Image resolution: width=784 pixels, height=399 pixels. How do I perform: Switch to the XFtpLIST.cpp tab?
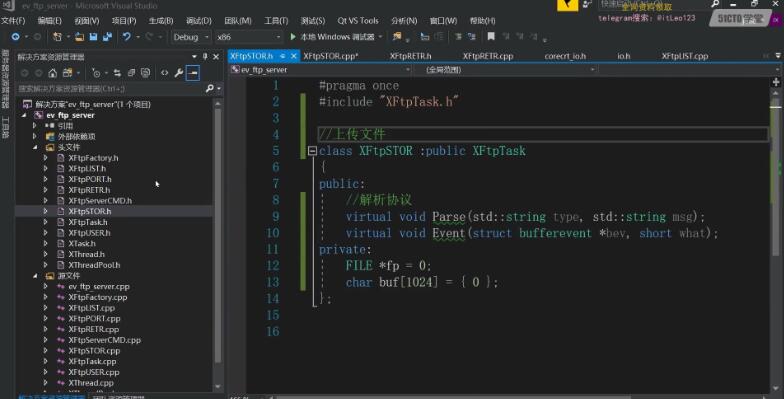coord(684,56)
